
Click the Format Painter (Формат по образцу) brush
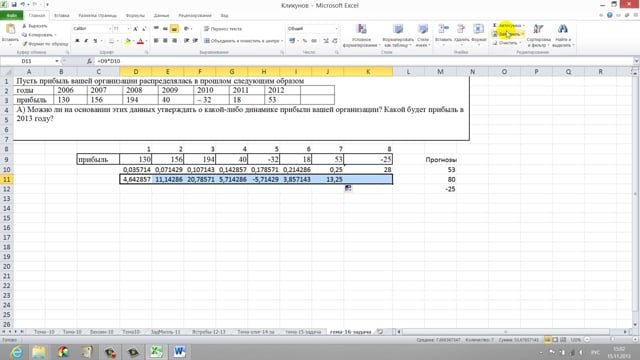45,44
